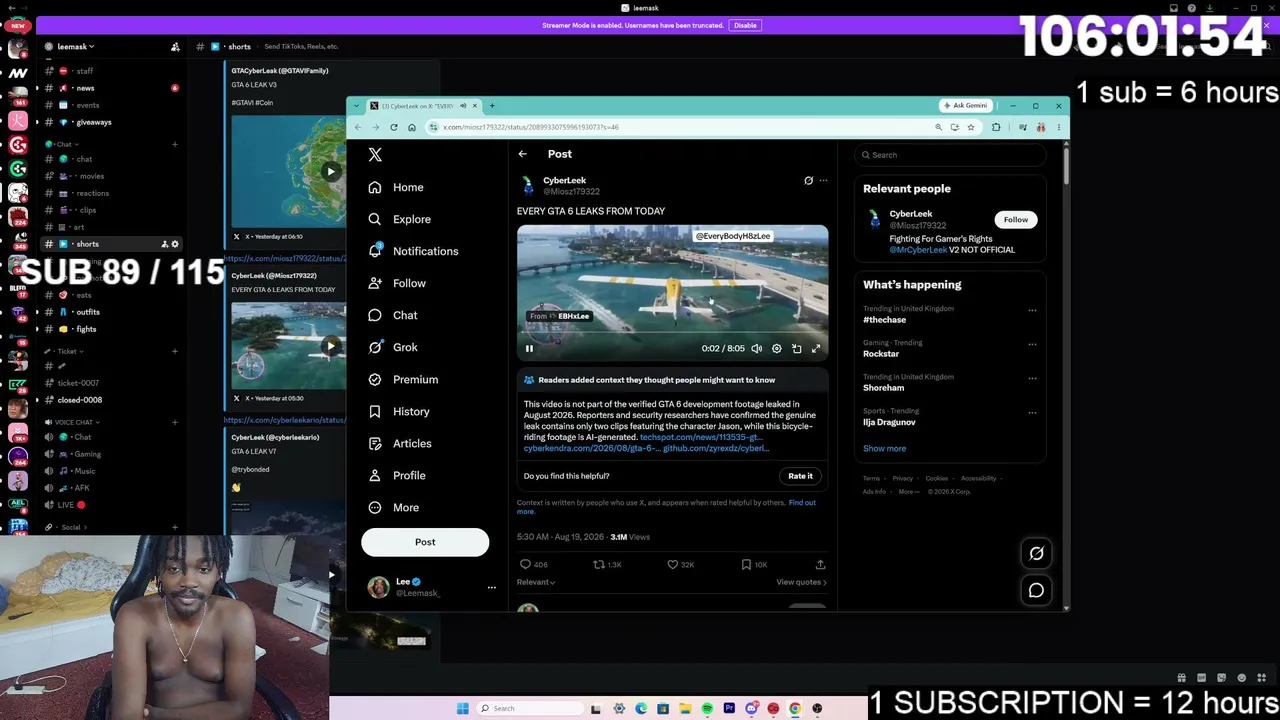Mute the post video volume
This screenshot has height=720, width=1280.
(757, 349)
